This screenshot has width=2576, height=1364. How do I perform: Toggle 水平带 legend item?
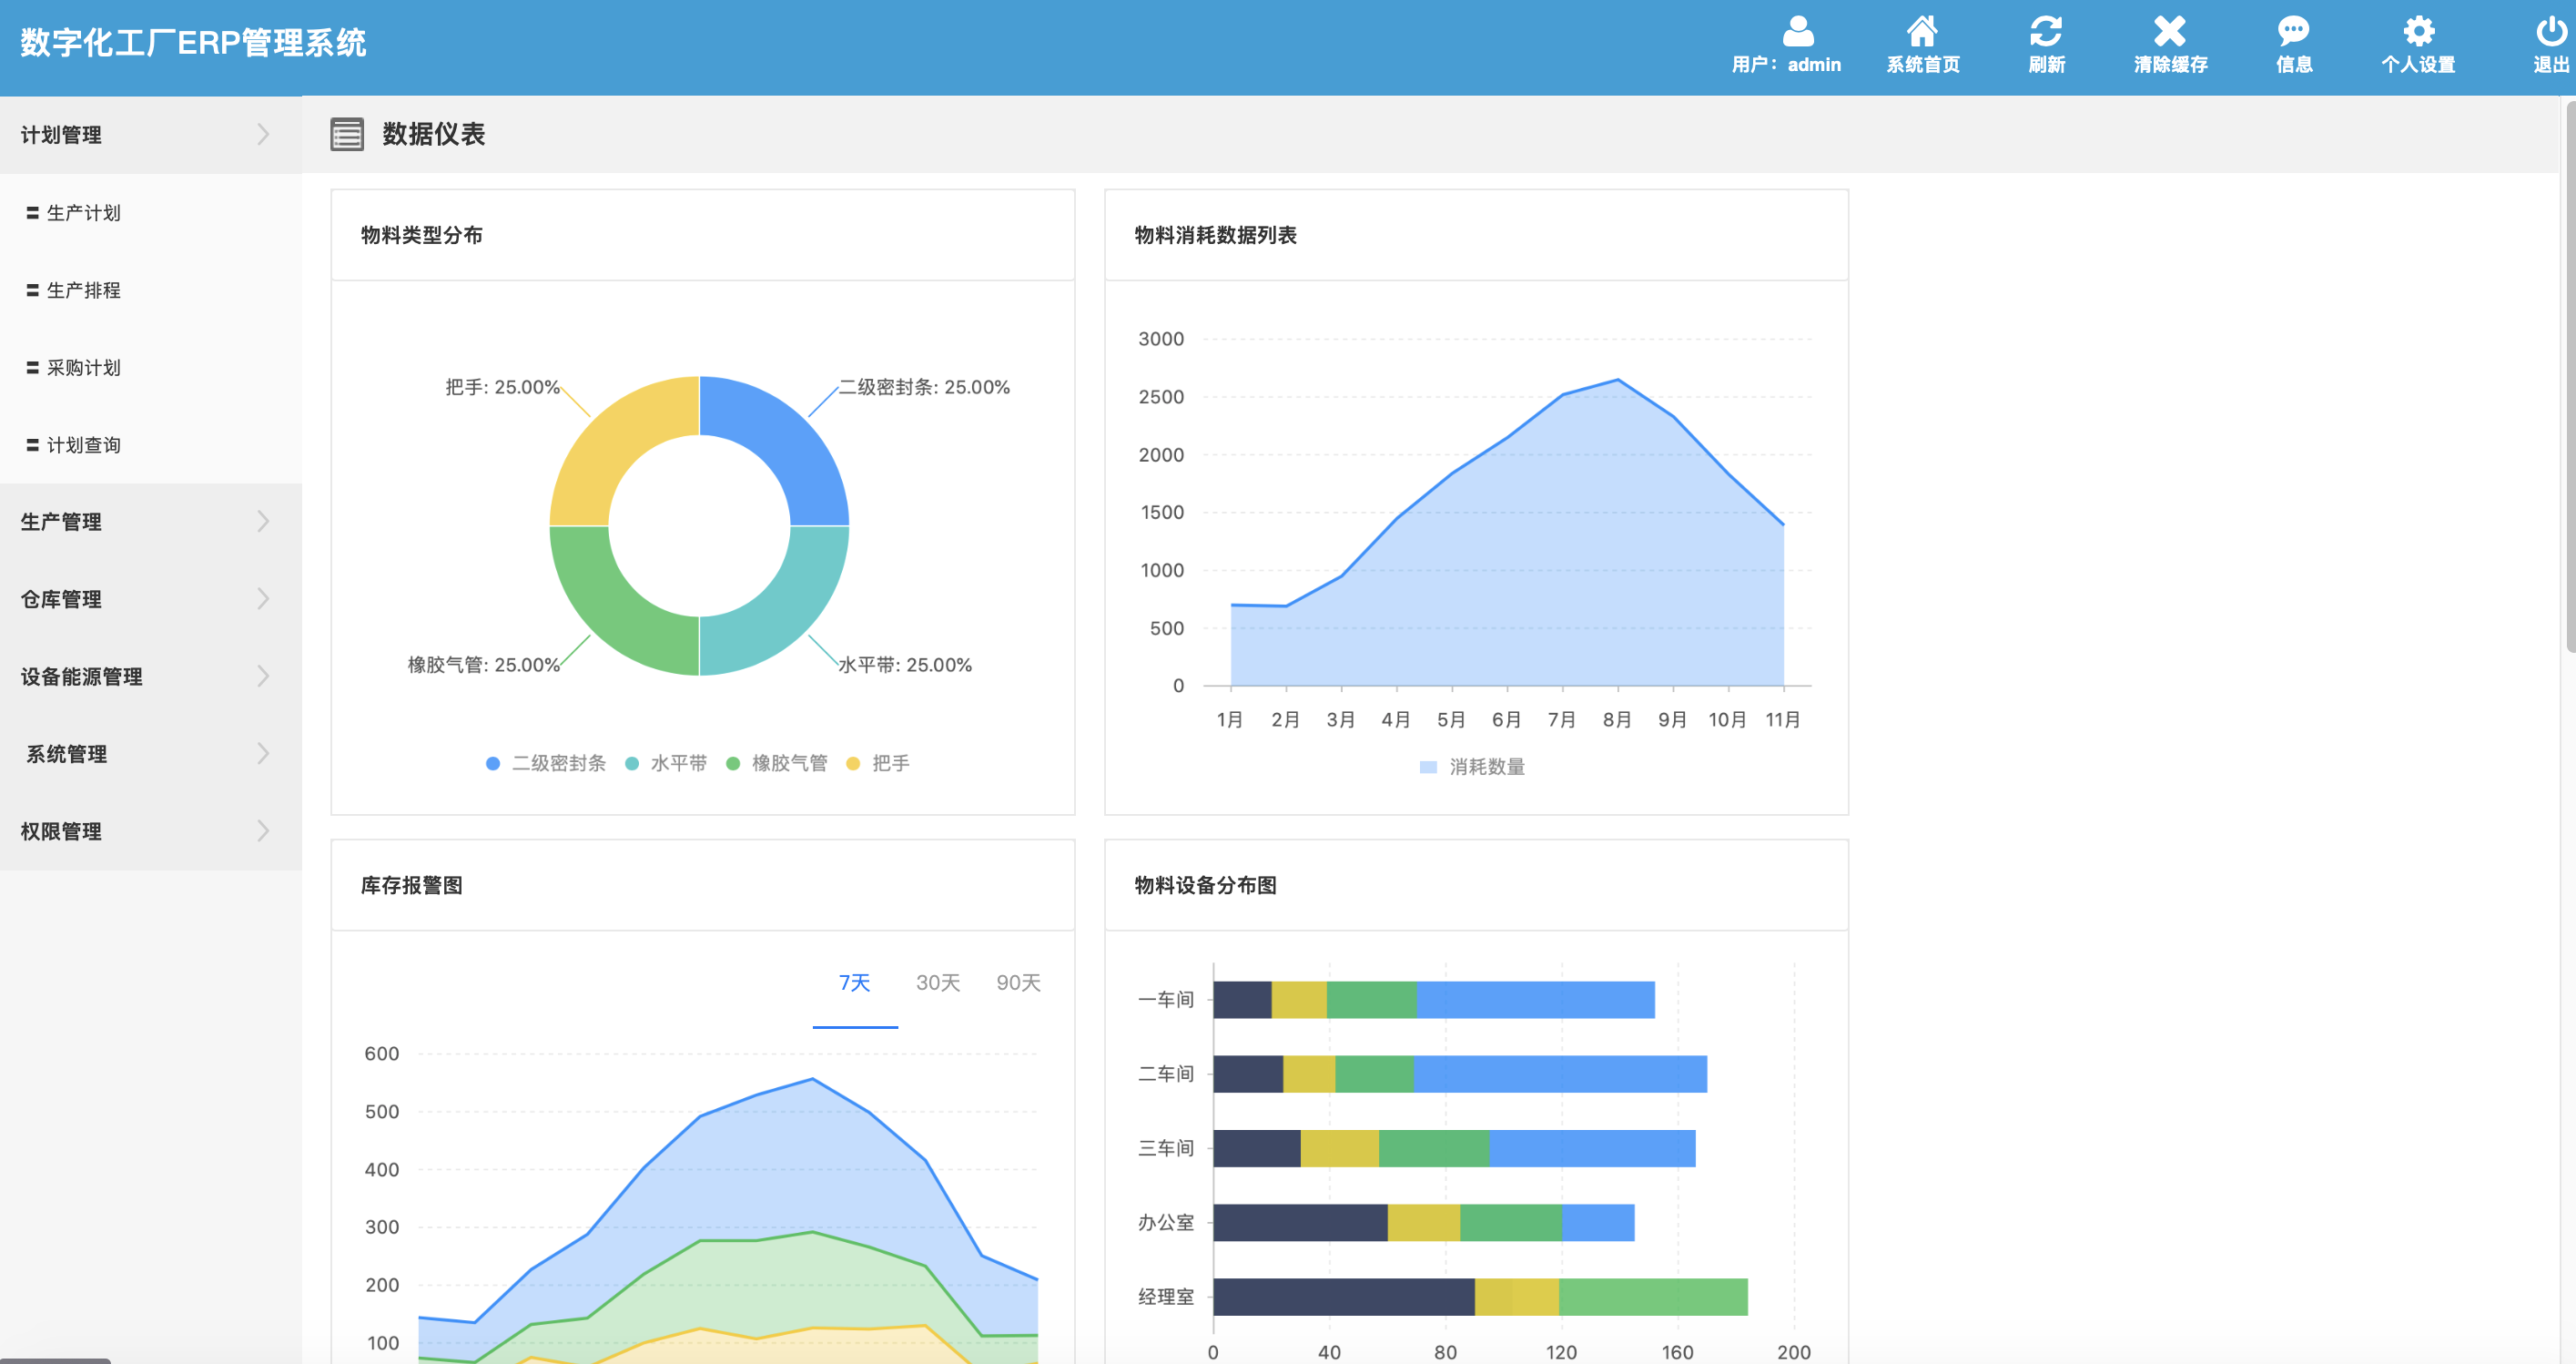click(665, 763)
